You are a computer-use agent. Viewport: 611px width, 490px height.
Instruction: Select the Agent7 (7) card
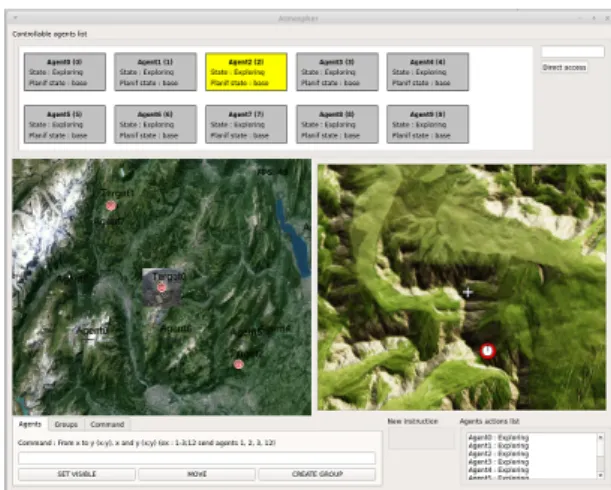pos(246,124)
